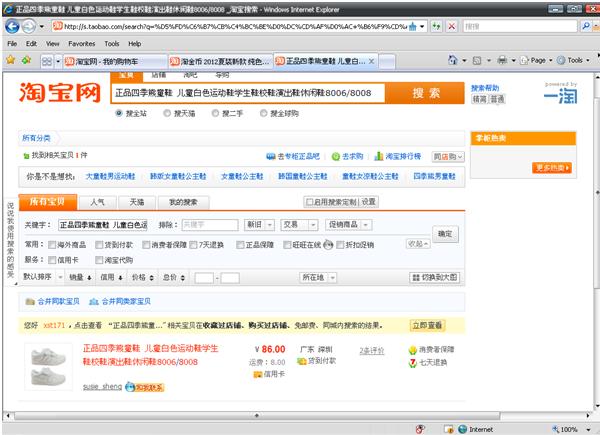Open the File menu
Screen dimensions: 600x435
pos(12,44)
